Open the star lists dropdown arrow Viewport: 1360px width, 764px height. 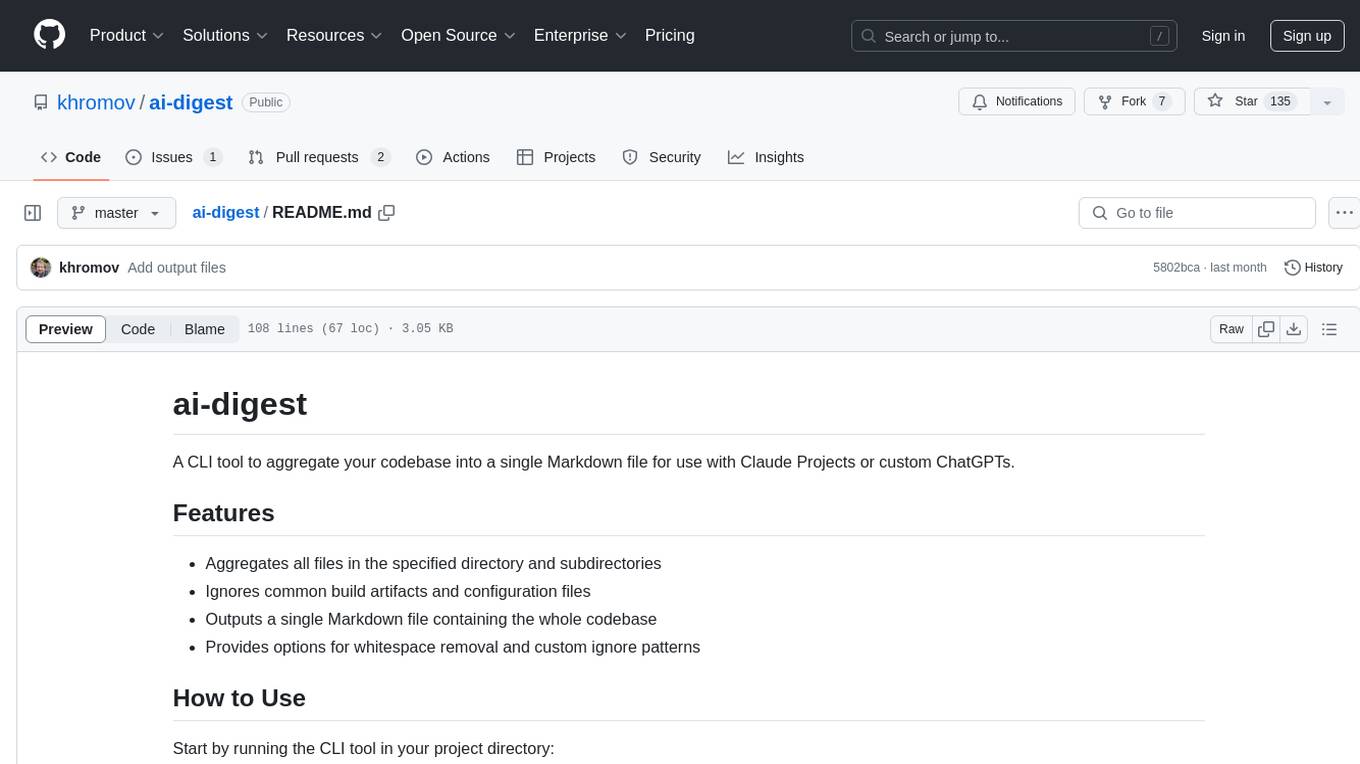point(1327,102)
